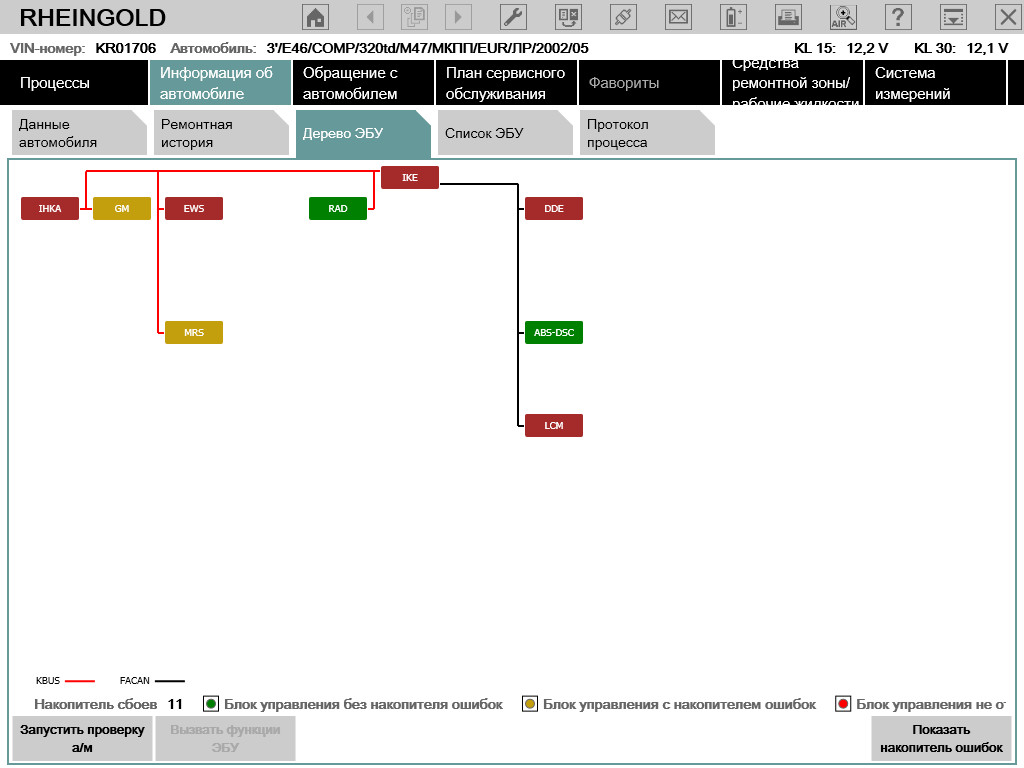Select the ABS-DSC control unit node

pyautogui.click(x=554, y=332)
